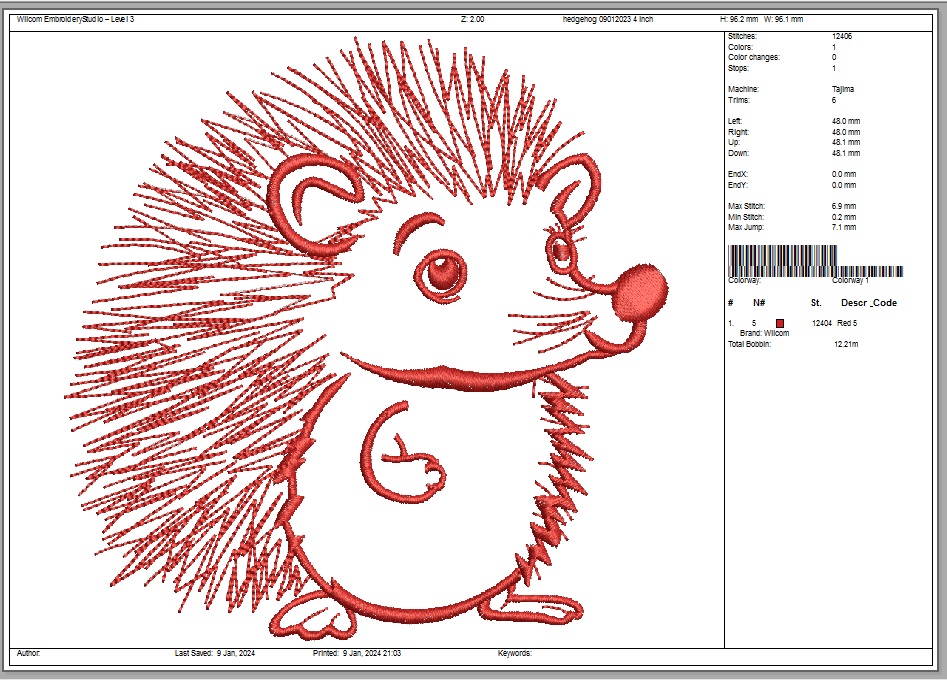Image resolution: width=947 pixels, height=681 pixels.
Task: Click the Printed timestamp in footer
Action: 357,653
